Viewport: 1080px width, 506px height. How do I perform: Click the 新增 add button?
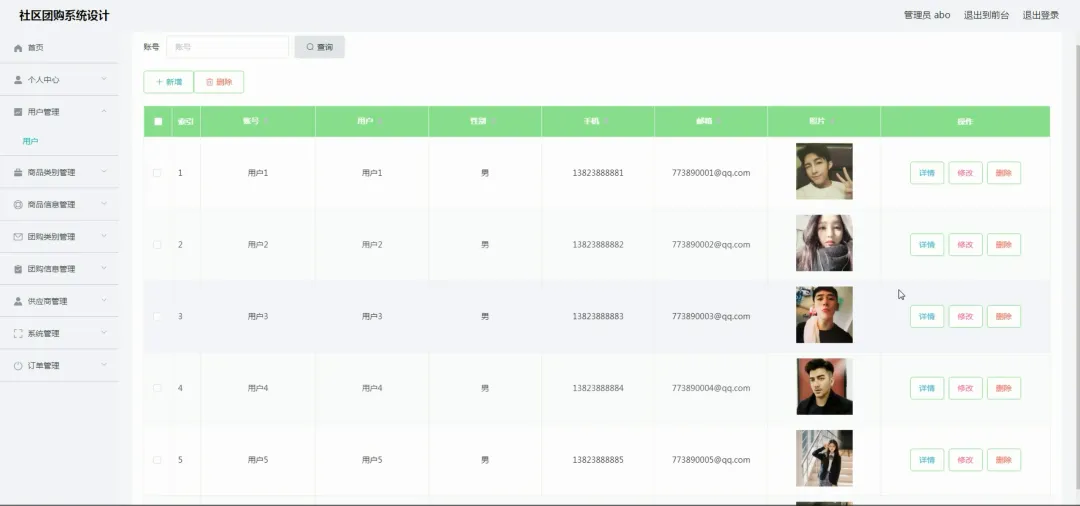169,82
